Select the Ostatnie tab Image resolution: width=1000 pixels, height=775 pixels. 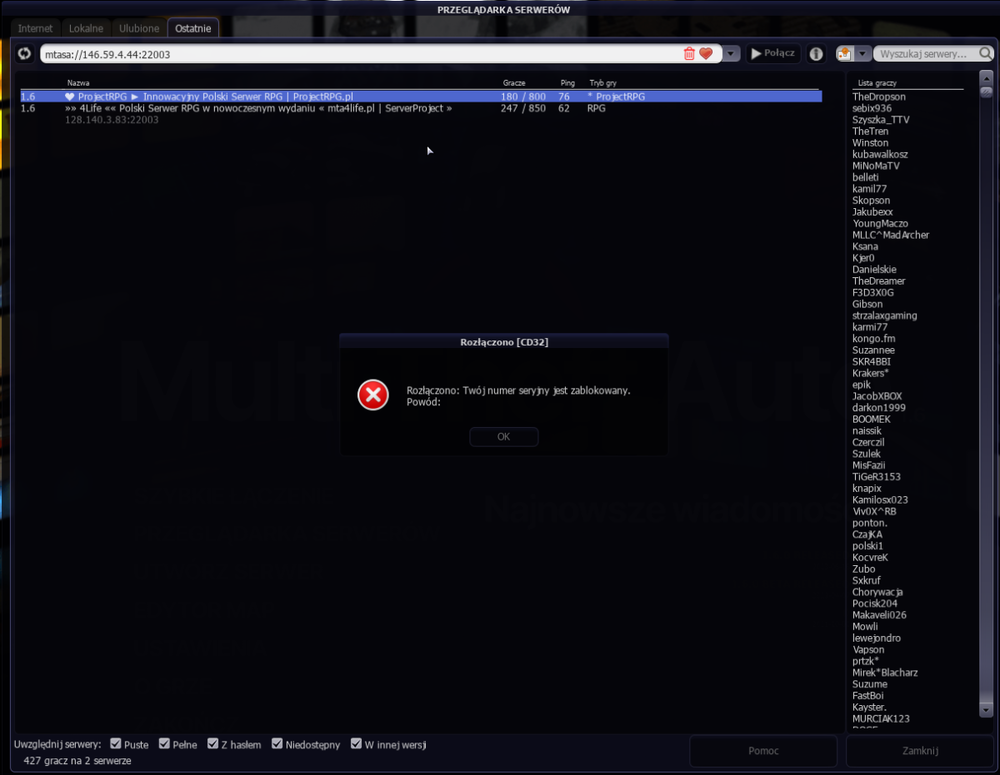tap(193, 28)
